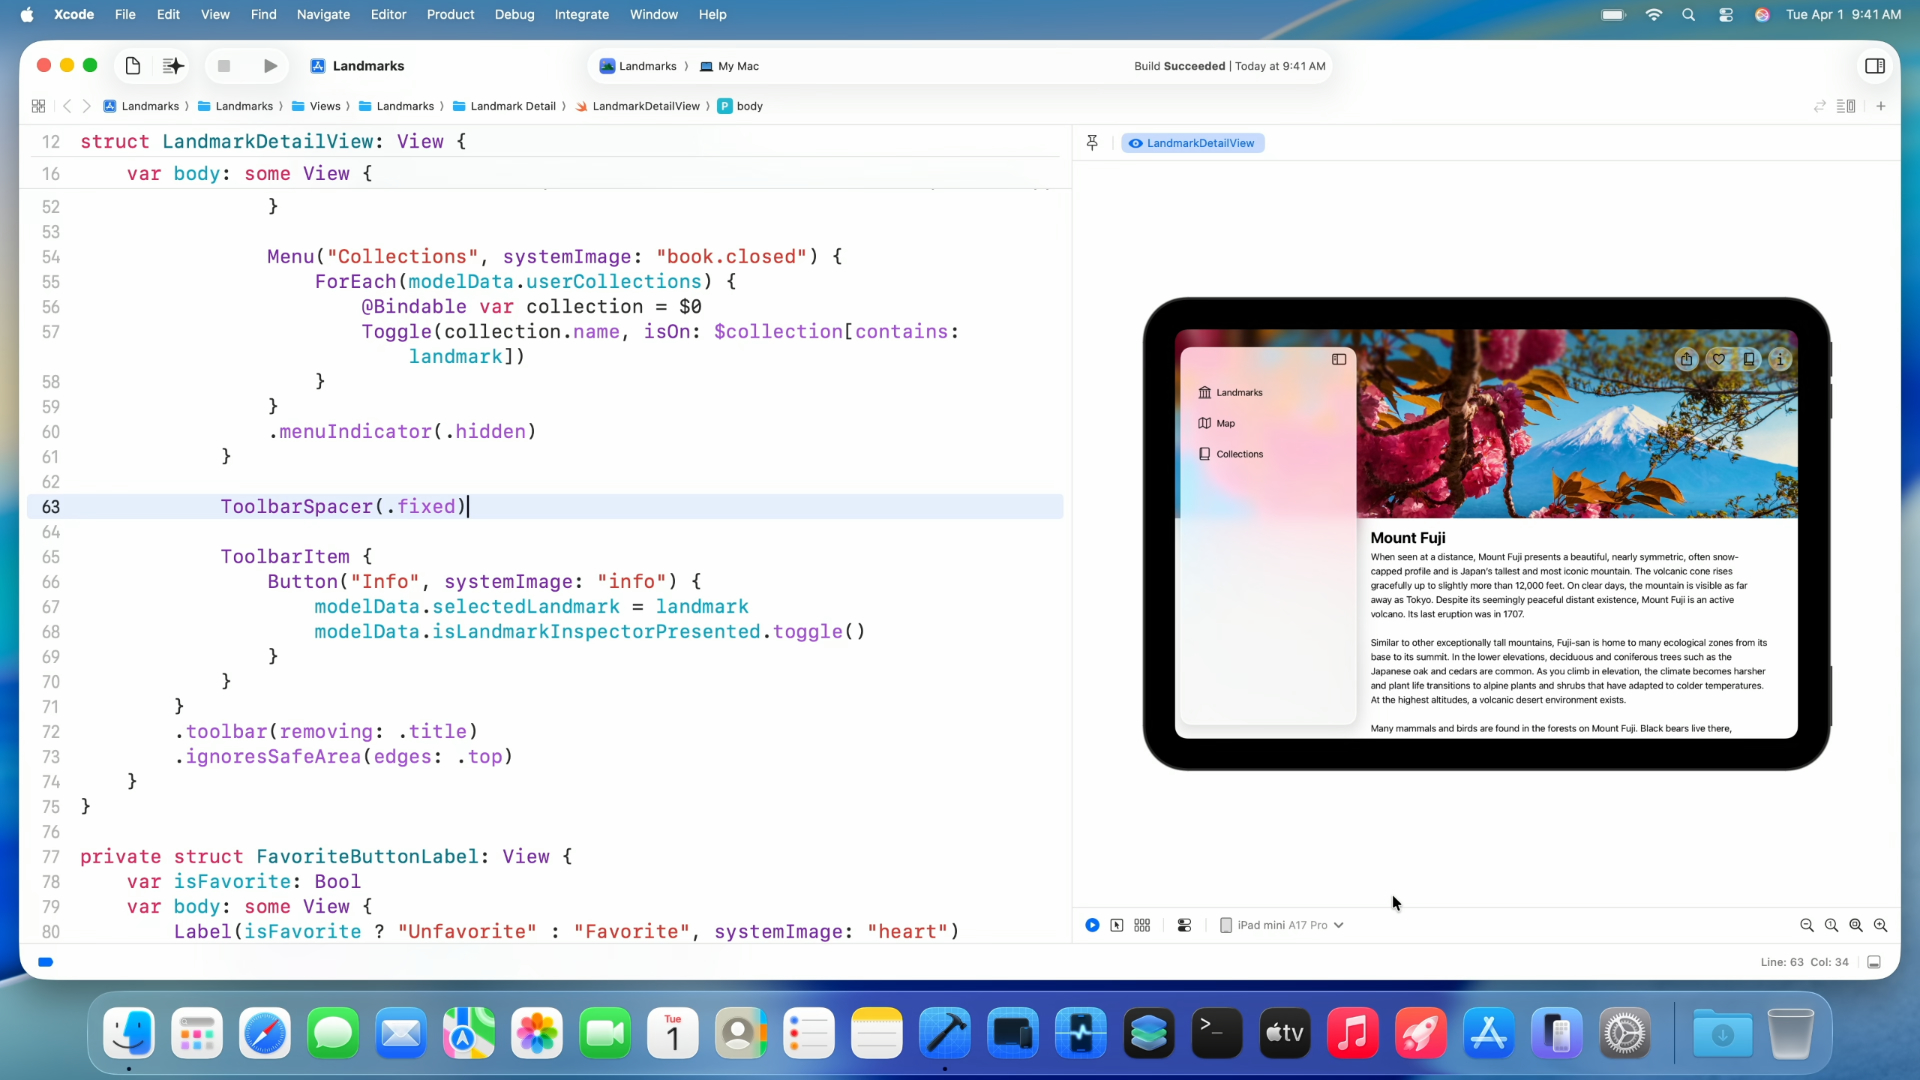
Task: Toggle the navigator sidebar with sparkle icon
Action: click(173, 66)
